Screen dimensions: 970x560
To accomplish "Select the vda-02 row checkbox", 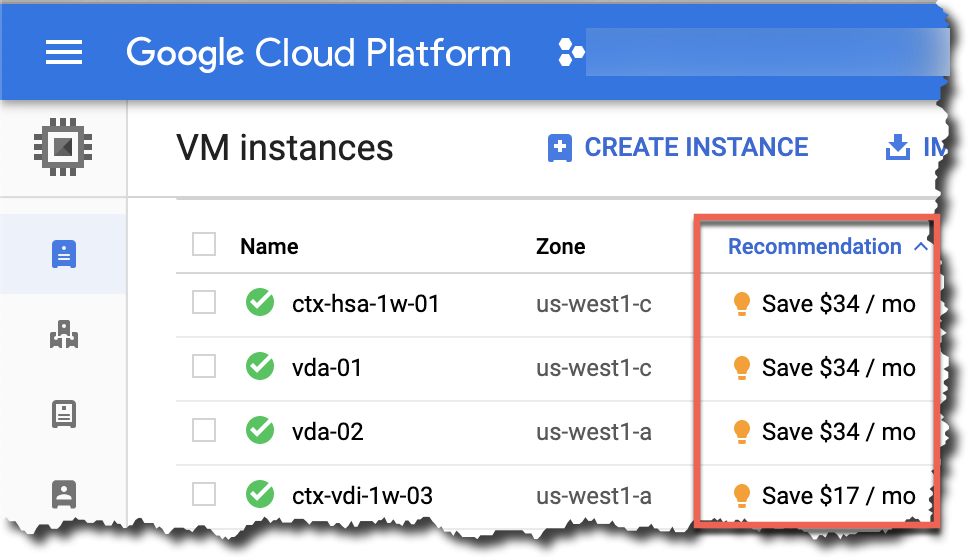I will click(204, 431).
